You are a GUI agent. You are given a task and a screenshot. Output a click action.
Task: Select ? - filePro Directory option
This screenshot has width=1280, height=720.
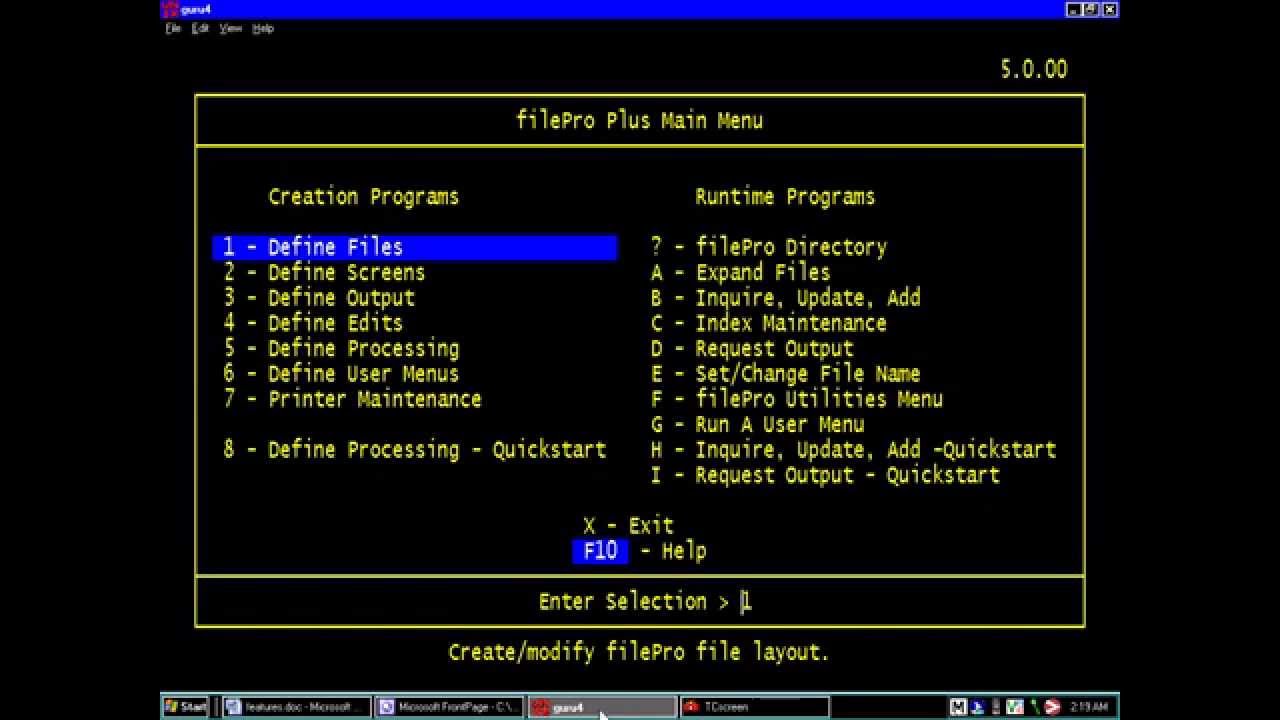[x=768, y=247]
